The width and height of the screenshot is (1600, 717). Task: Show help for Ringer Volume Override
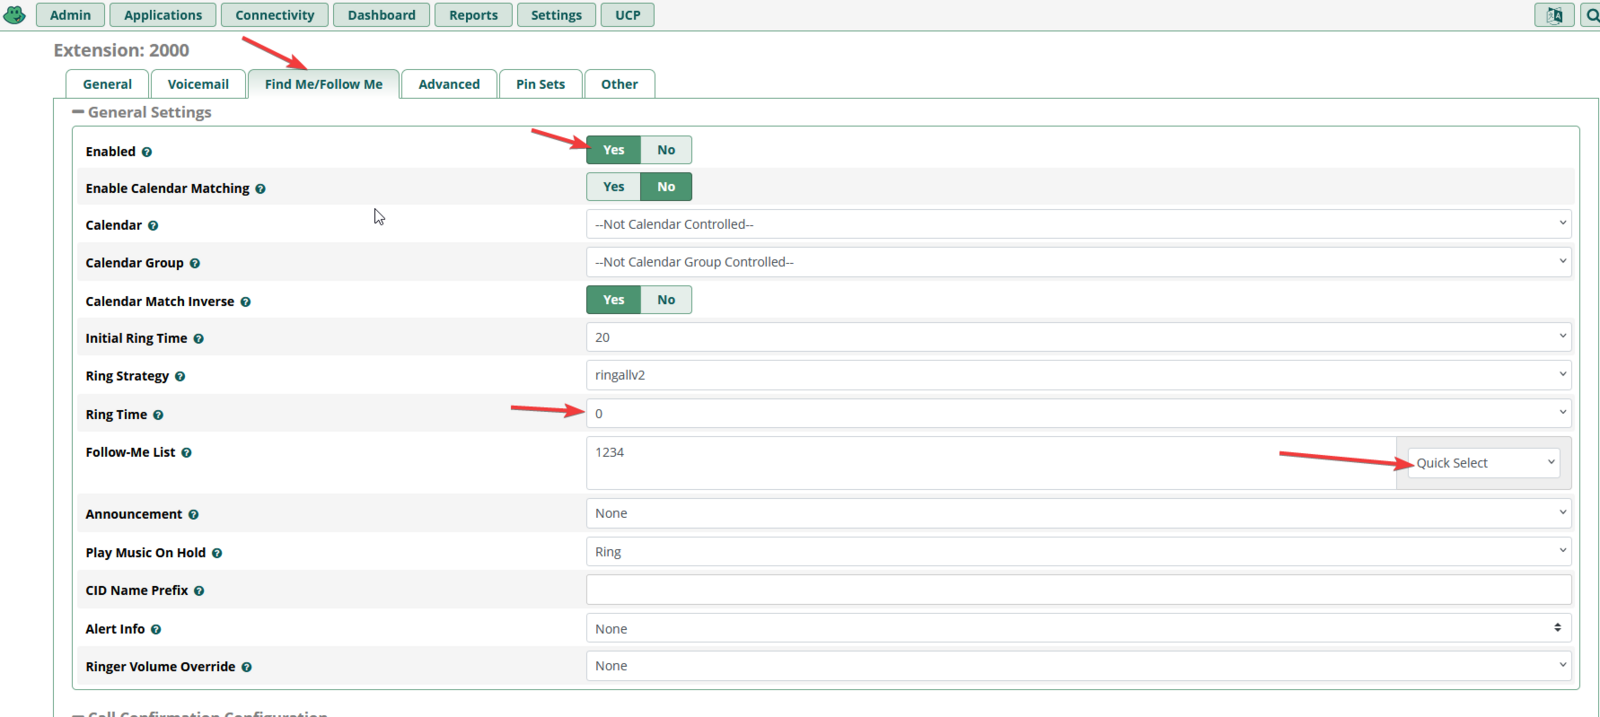(x=246, y=667)
